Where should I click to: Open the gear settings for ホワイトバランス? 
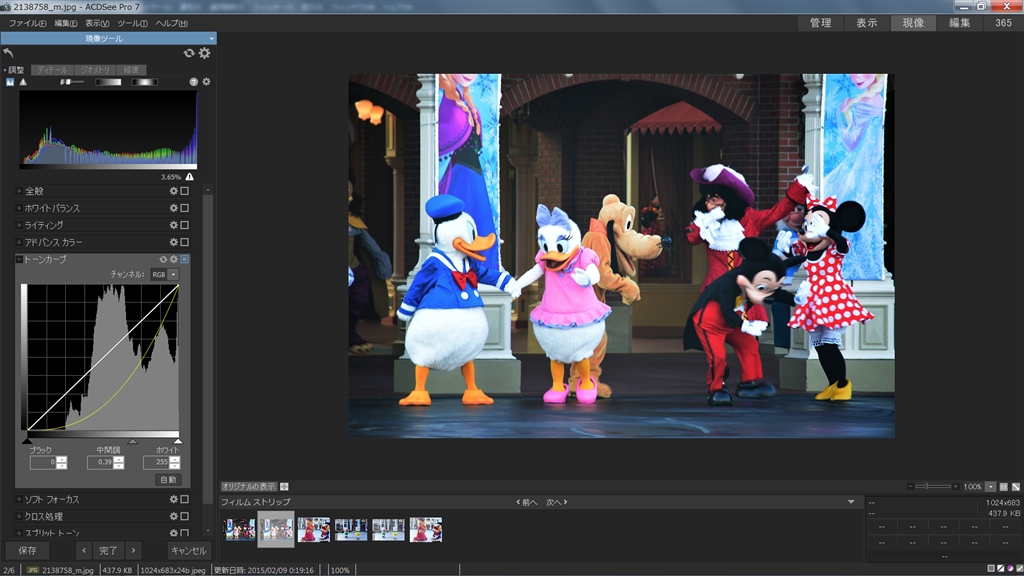click(173, 208)
